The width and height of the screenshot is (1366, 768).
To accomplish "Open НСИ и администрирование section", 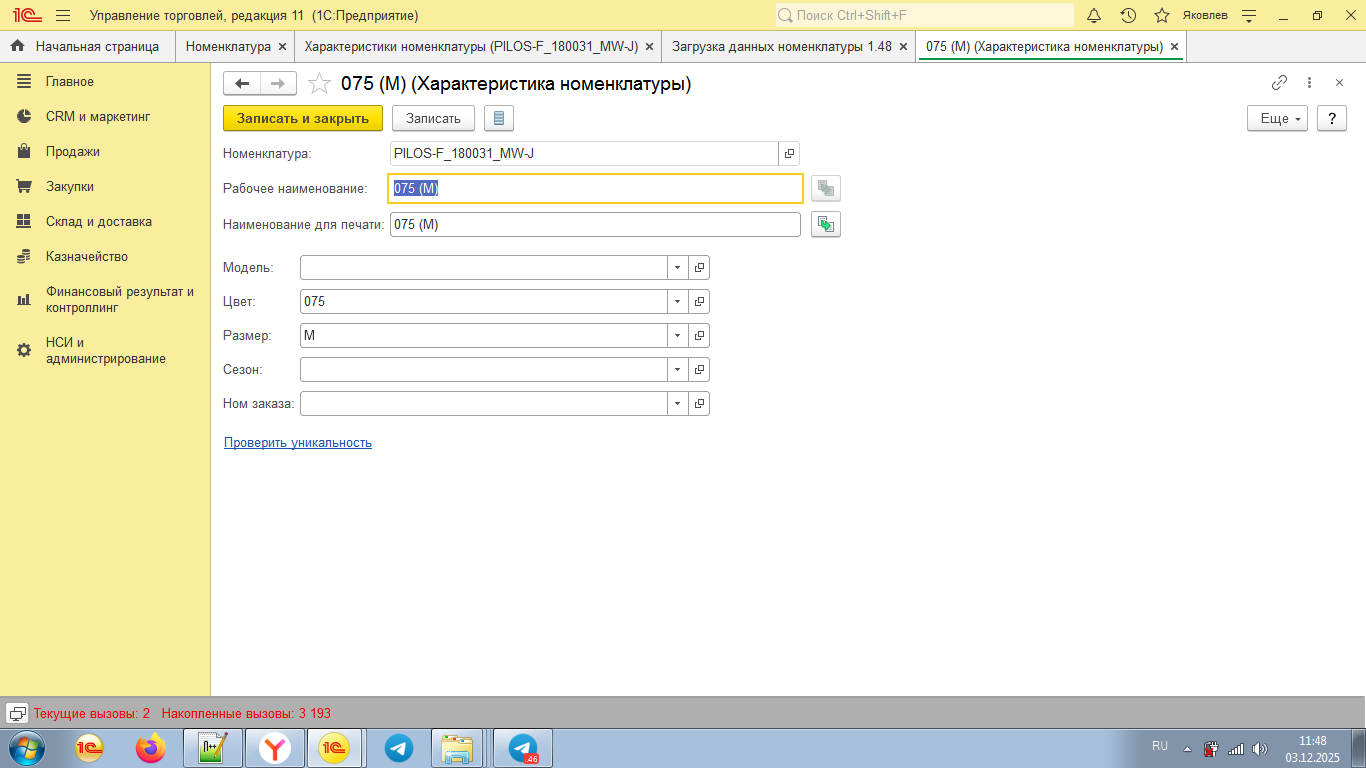I will [105, 350].
